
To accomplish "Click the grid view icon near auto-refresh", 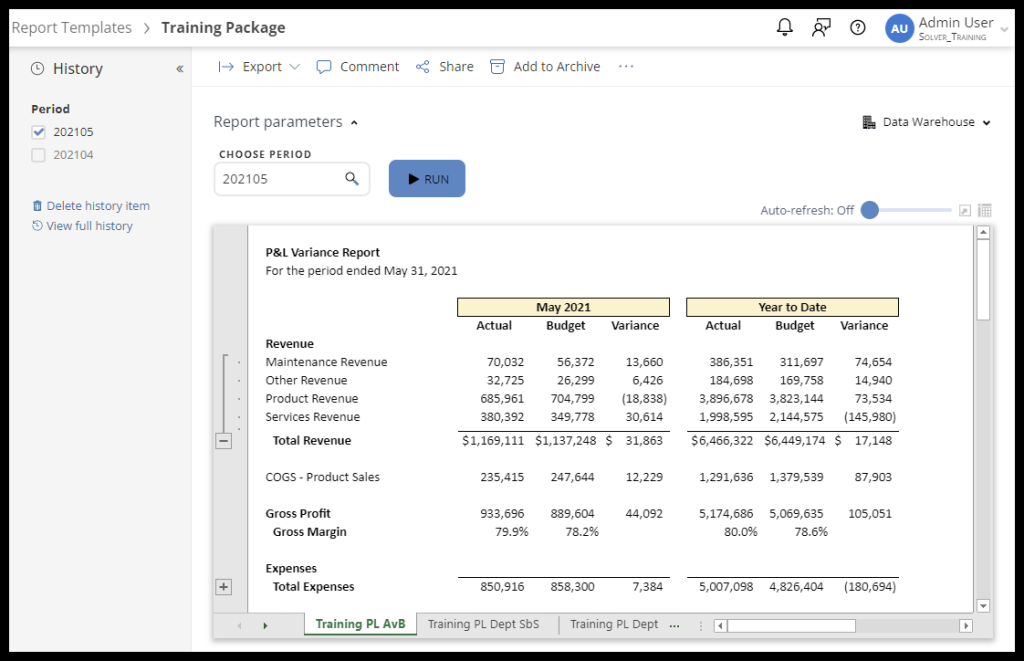I will pos(984,211).
